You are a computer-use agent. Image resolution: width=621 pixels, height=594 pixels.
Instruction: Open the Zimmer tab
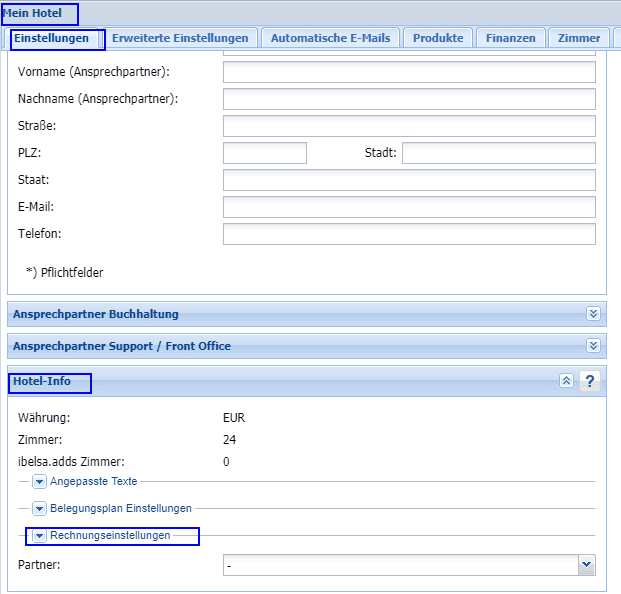tap(578, 38)
